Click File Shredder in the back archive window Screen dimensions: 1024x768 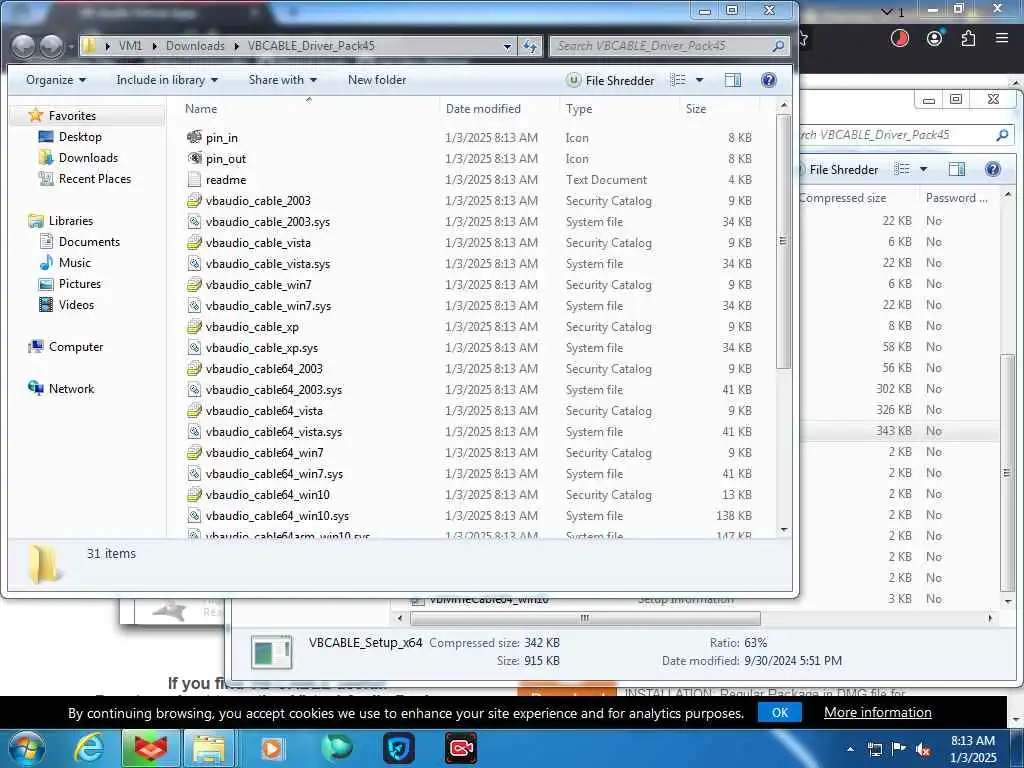pos(843,170)
